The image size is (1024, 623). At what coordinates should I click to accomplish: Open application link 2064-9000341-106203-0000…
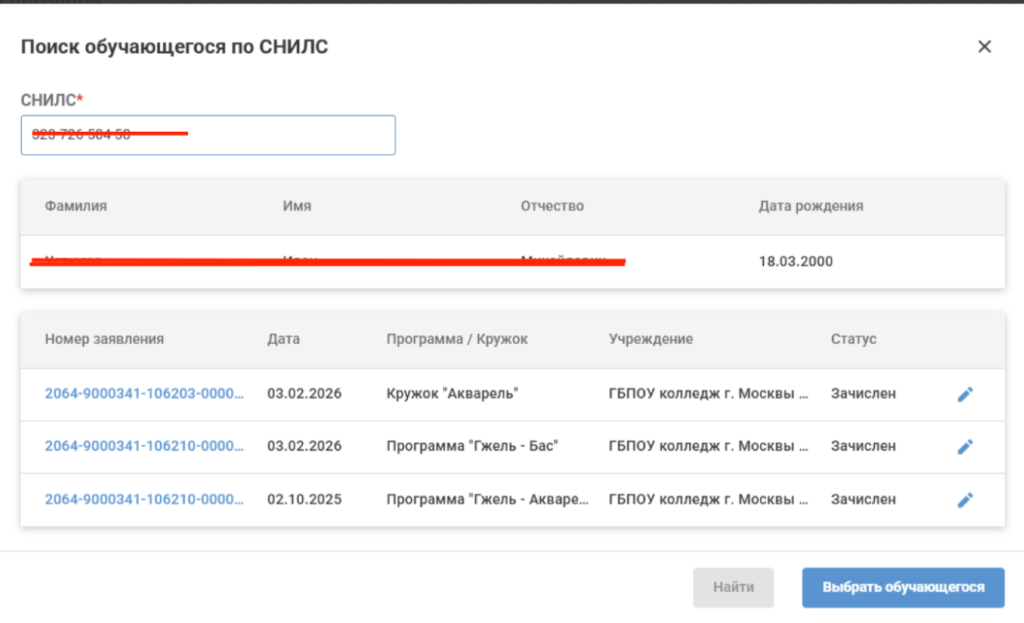click(144, 393)
